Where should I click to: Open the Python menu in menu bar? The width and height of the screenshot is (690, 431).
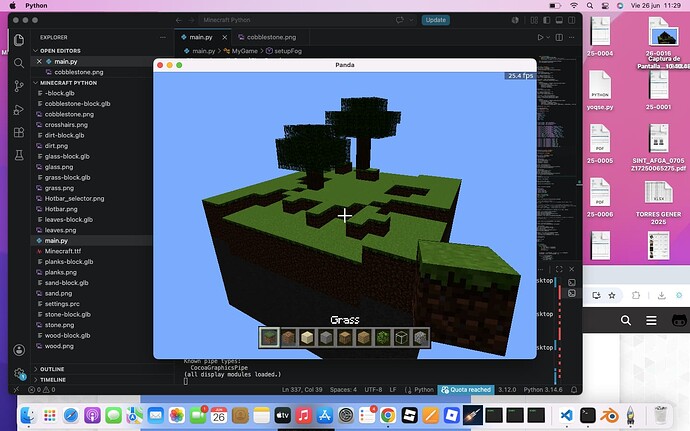coord(36,5)
